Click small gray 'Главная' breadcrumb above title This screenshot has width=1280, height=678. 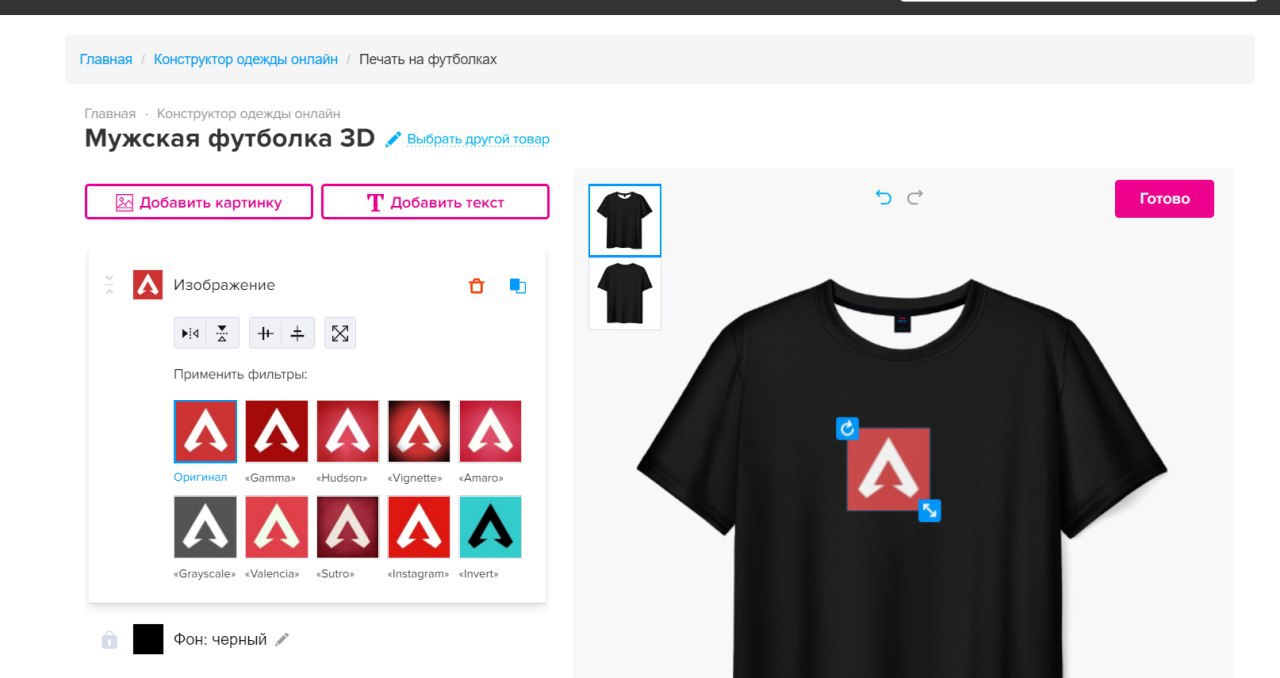click(x=110, y=114)
